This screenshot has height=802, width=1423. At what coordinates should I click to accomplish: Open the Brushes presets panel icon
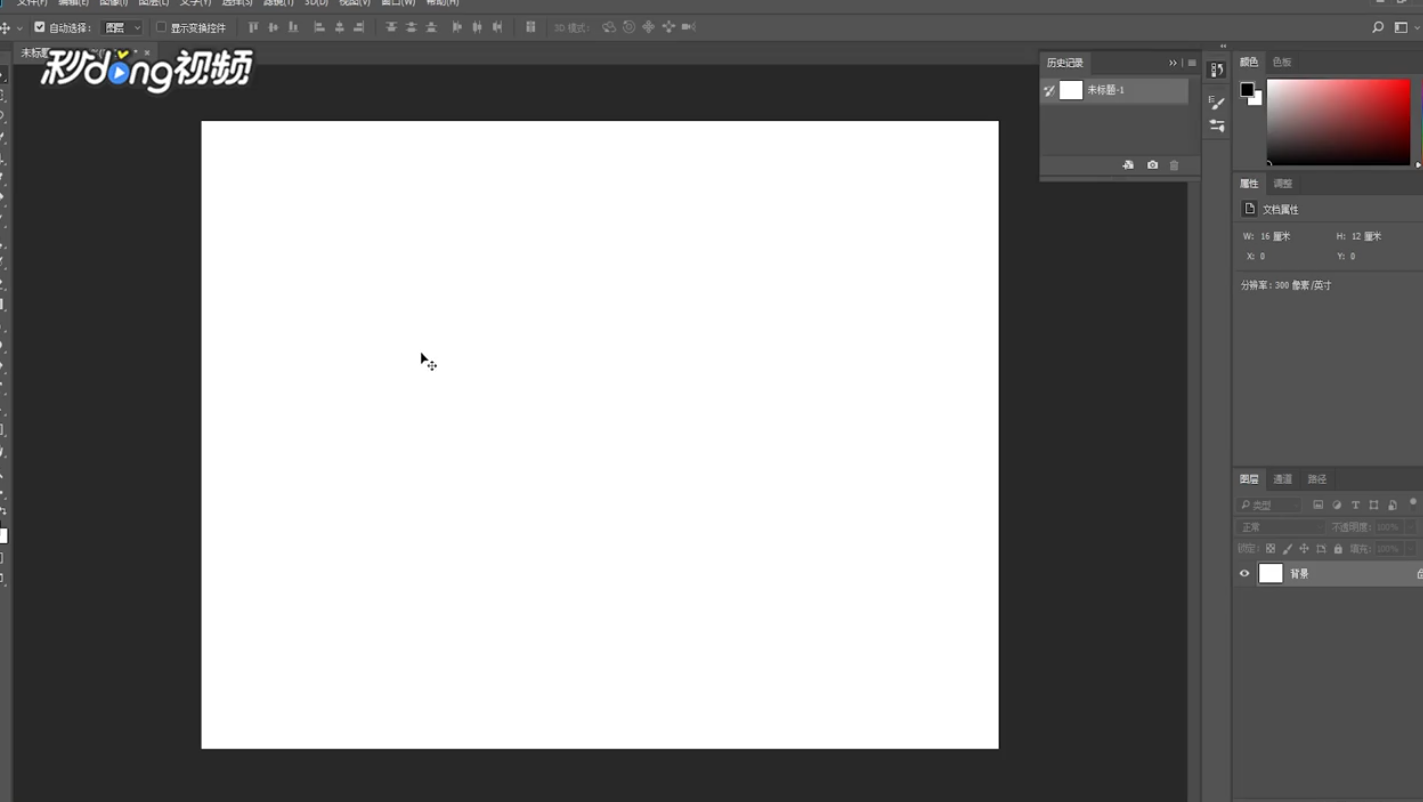pyautogui.click(x=1217, y=126)
